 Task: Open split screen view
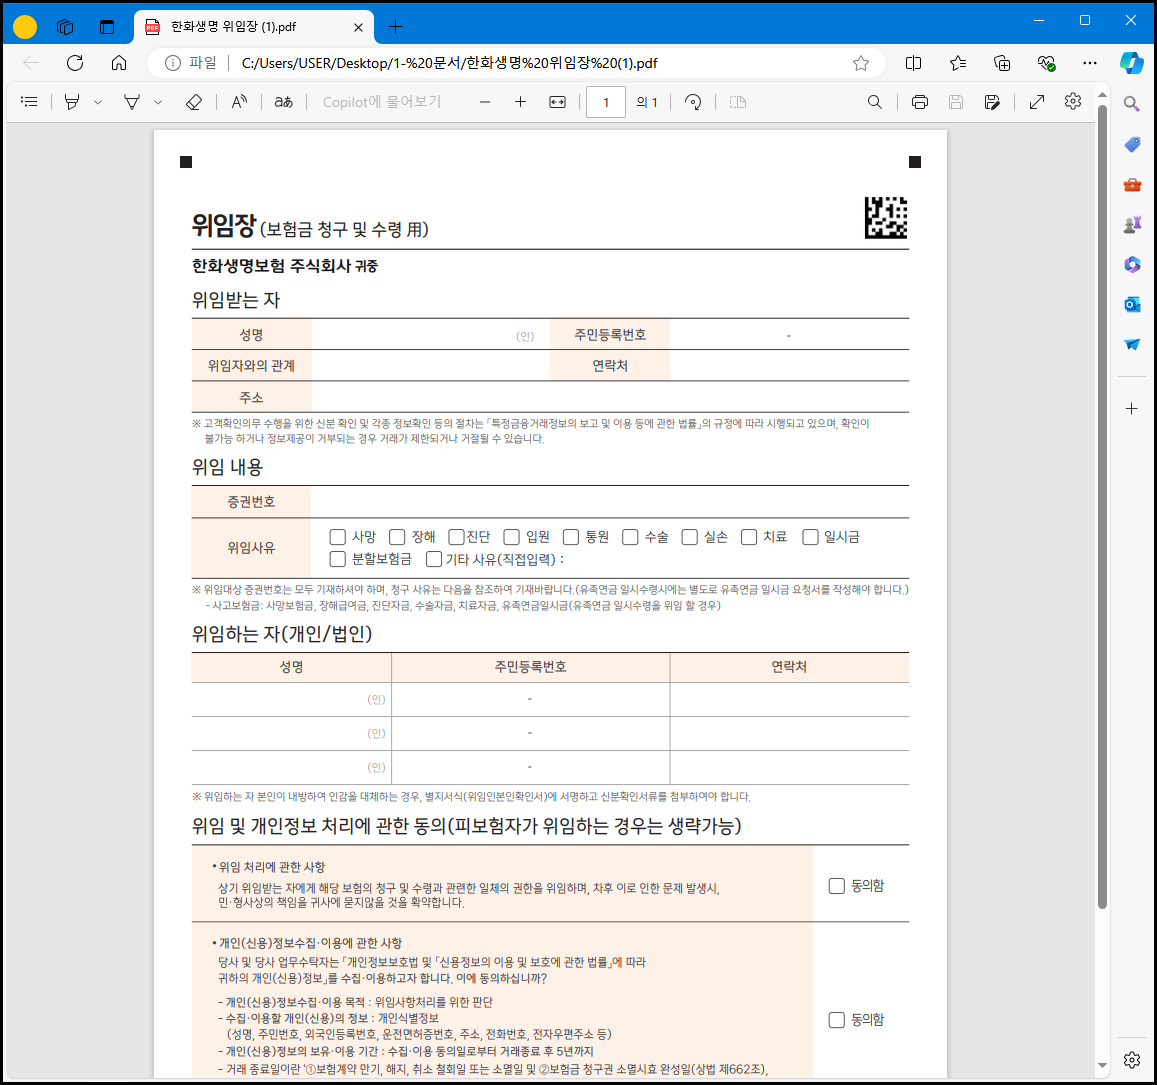coord(913,63)
